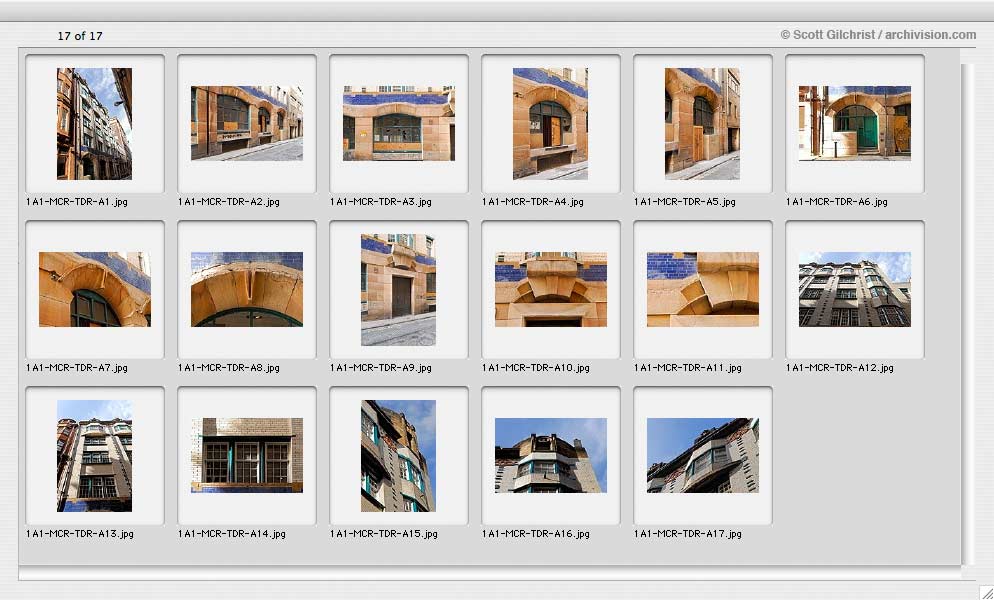Select thumbnail of 1A1-MCR-TDR-A2.jpg

coord(247,123)
